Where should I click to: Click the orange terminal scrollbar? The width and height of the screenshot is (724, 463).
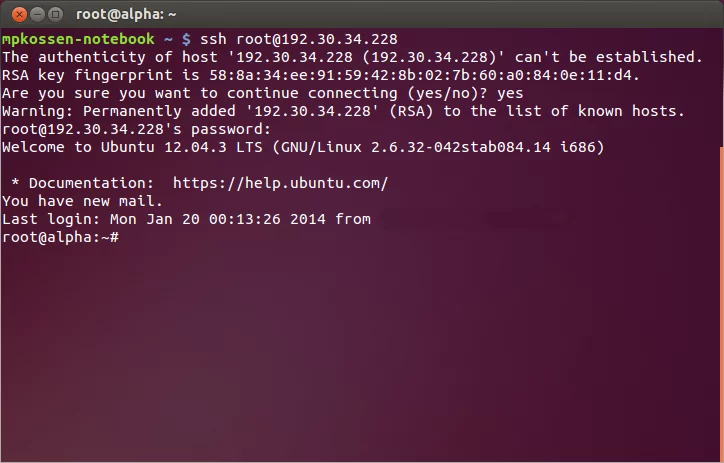click(722, 304)
